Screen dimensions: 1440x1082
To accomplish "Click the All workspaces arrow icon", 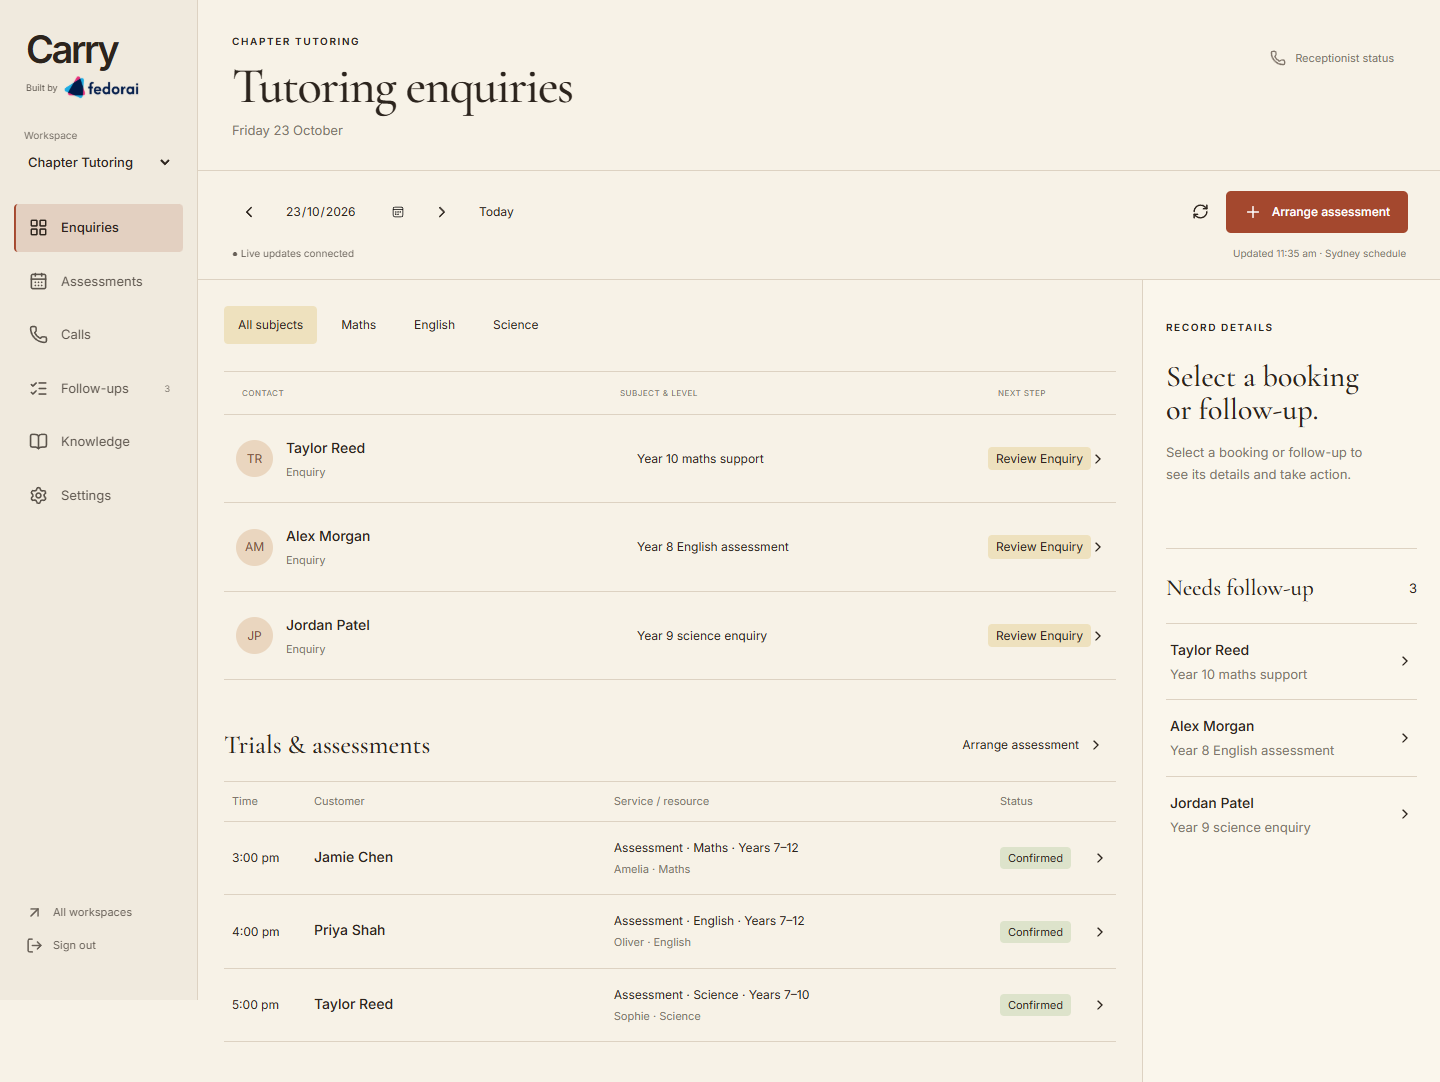I will 34,912.
